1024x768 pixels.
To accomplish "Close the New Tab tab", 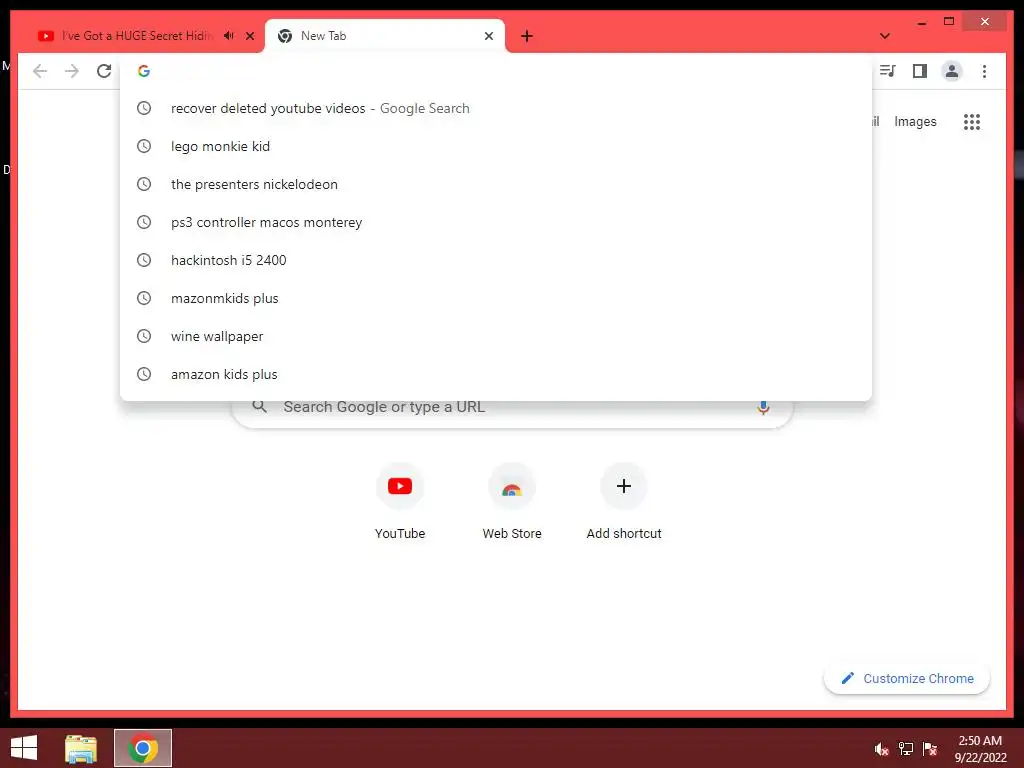I will tap(488, 36).
